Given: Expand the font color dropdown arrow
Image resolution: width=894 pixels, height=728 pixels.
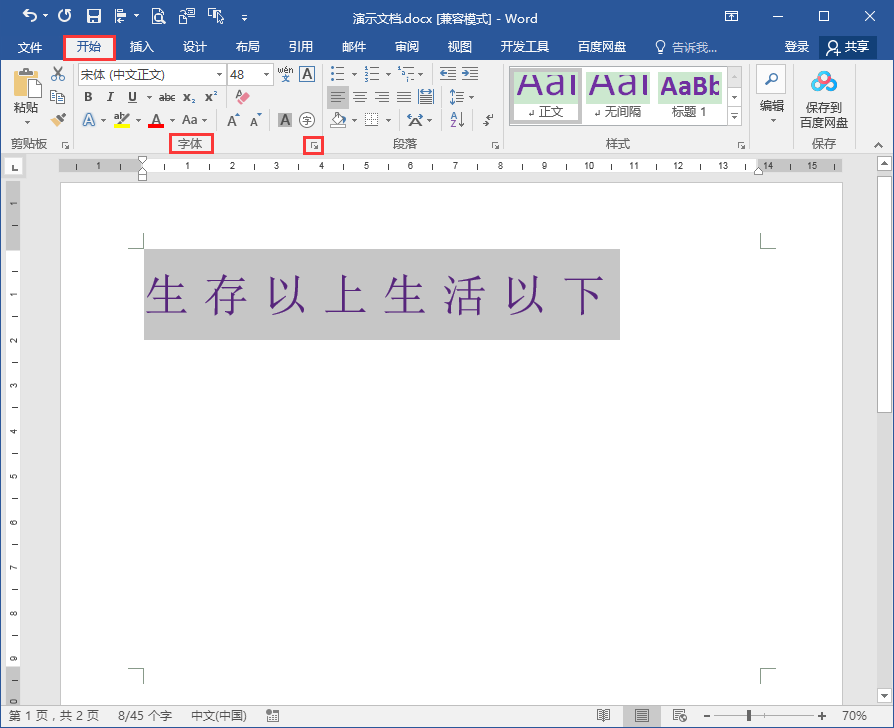Looking at the screenshot, I should click(x=171, y=120).
